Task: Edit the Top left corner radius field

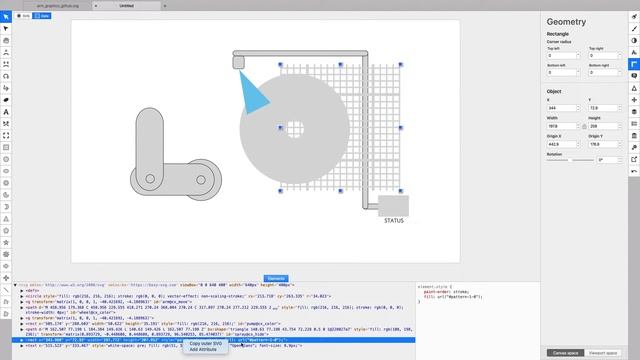Action: 563,56
